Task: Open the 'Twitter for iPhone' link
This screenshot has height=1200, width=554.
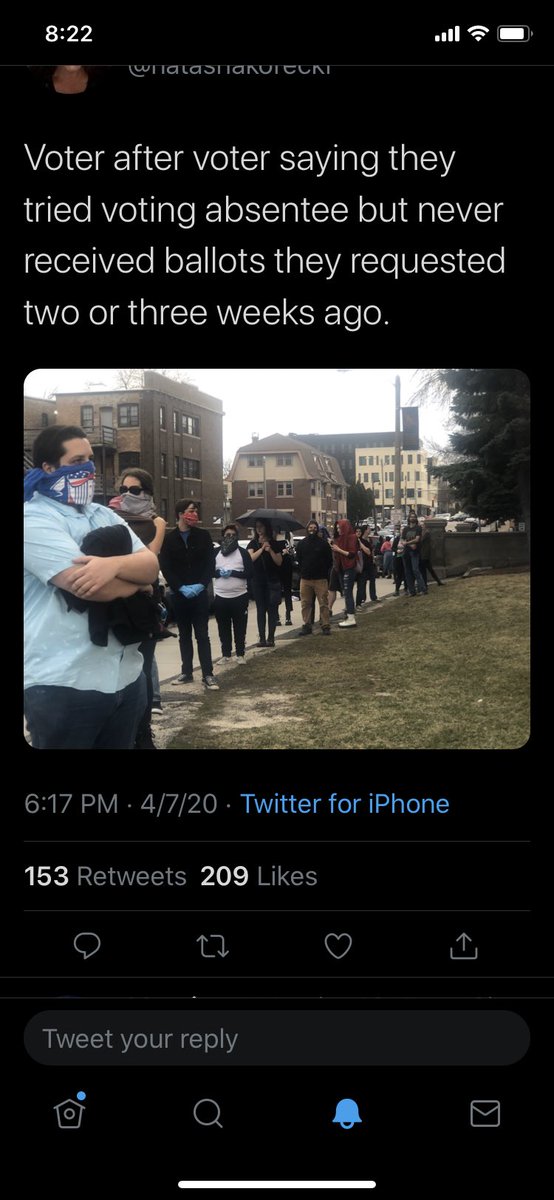Action: point(345,804)
